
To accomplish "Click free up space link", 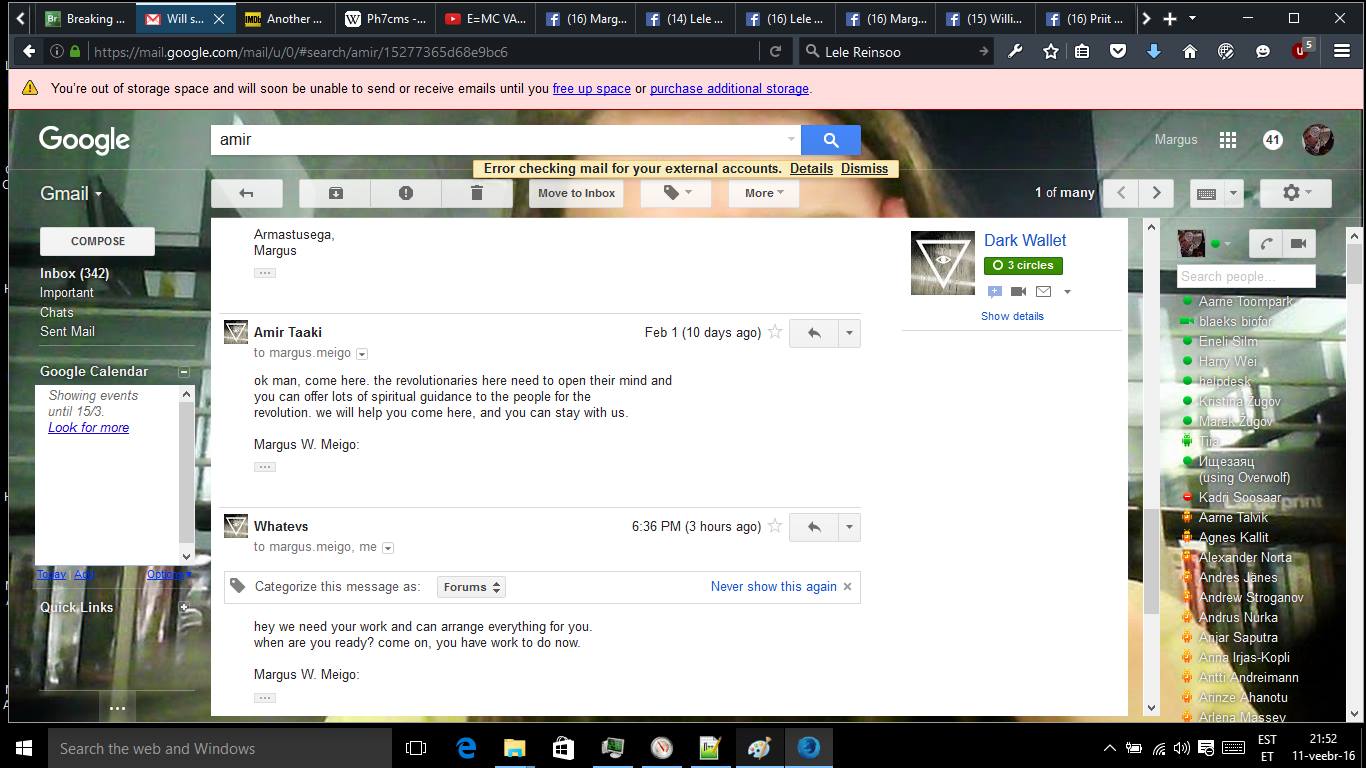I will coord(592,89).
